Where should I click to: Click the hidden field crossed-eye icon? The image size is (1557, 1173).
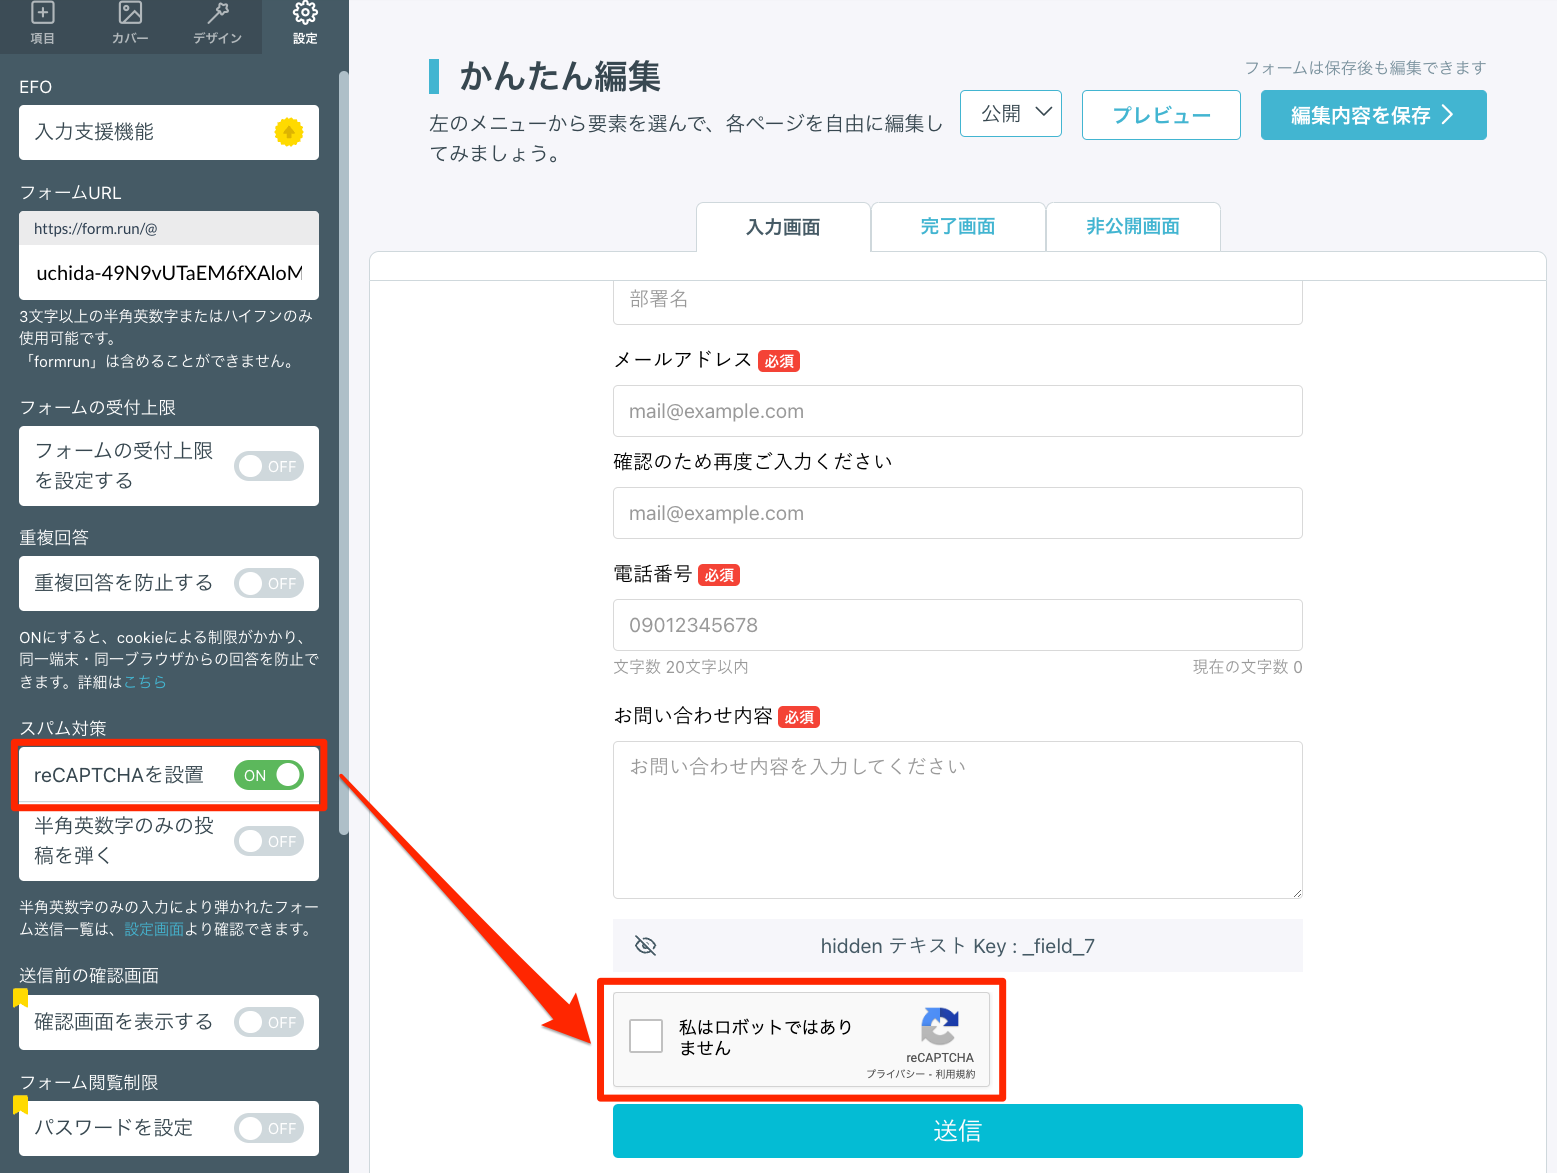click(646, 946)
